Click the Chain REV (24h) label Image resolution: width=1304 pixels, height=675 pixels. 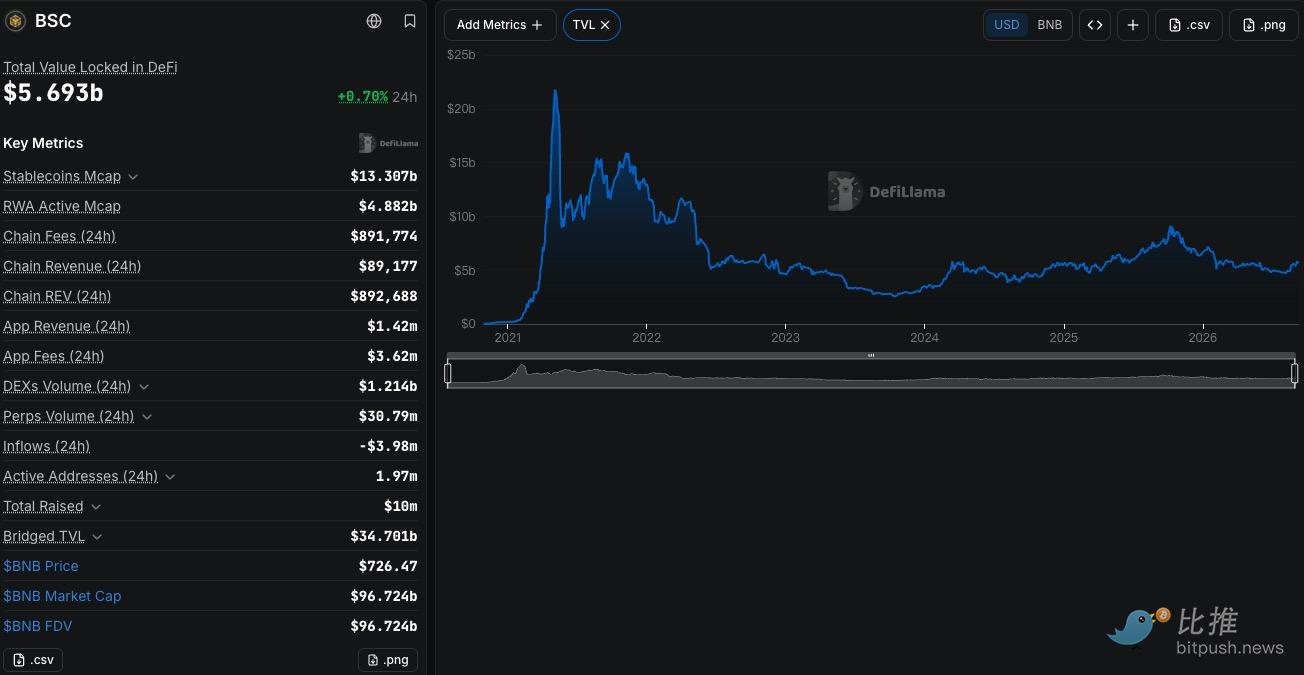pyautogui.click(x=57, y=296)
